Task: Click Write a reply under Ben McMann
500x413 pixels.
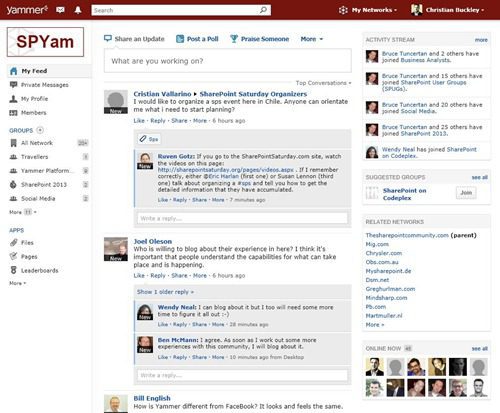Action: (x=242, y=375)
